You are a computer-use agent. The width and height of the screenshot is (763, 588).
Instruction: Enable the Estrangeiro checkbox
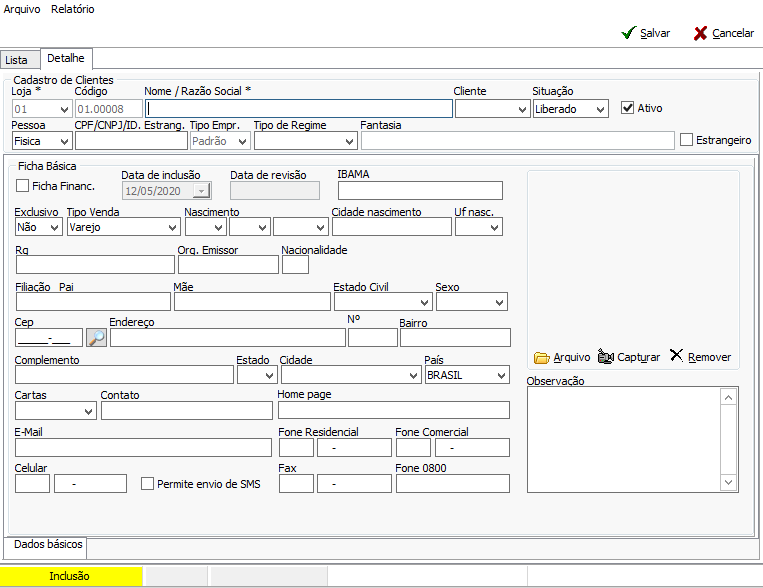pos(686,140)
